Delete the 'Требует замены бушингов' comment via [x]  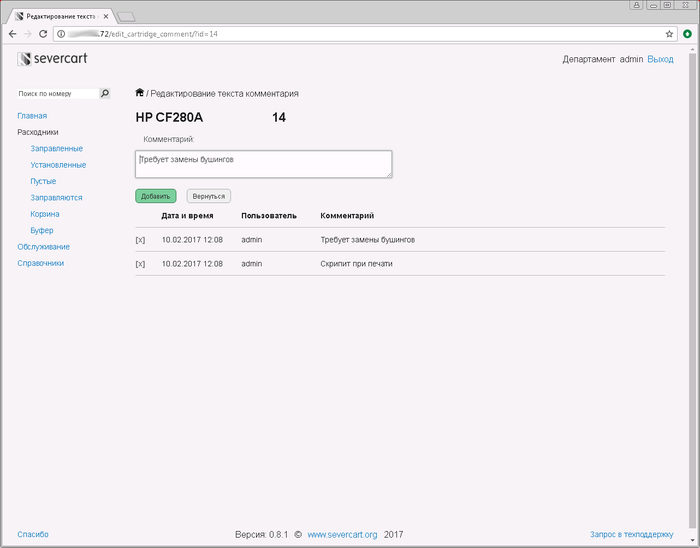pyautogui.click(x=140, y=240)
